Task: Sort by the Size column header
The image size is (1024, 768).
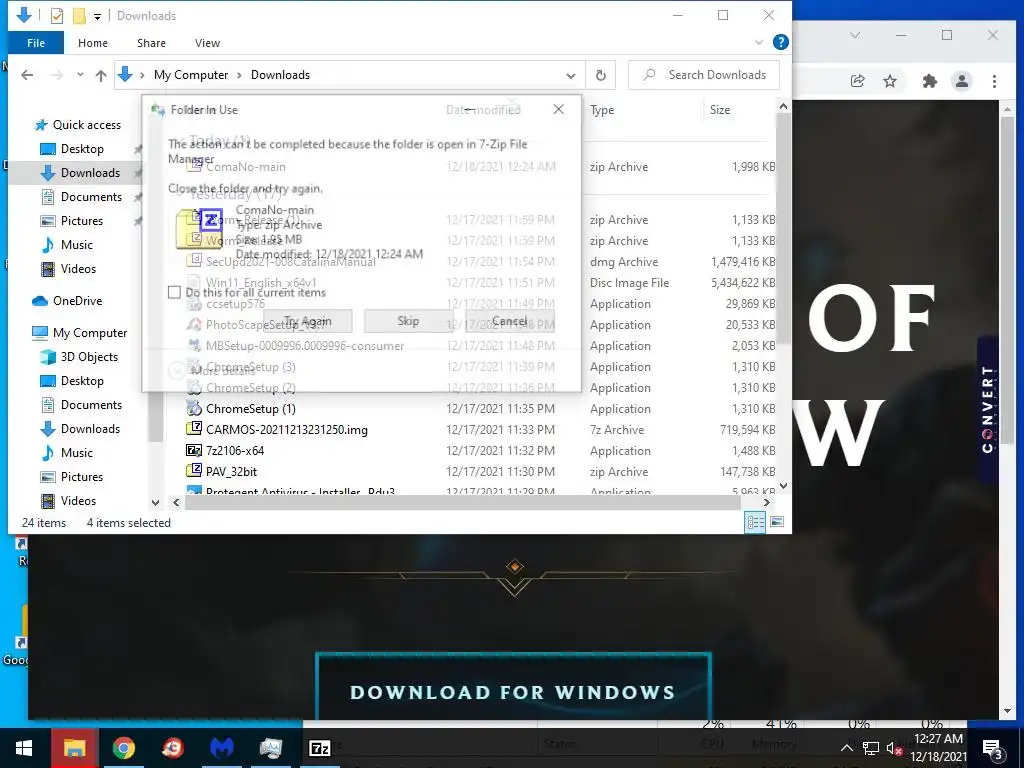Action: click(x=720, y=110)
